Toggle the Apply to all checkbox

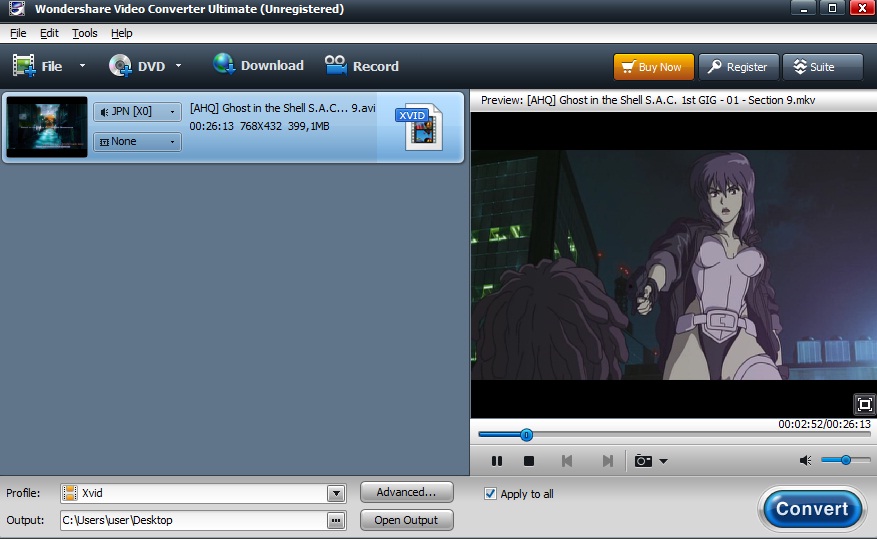(x=490, y=494)
